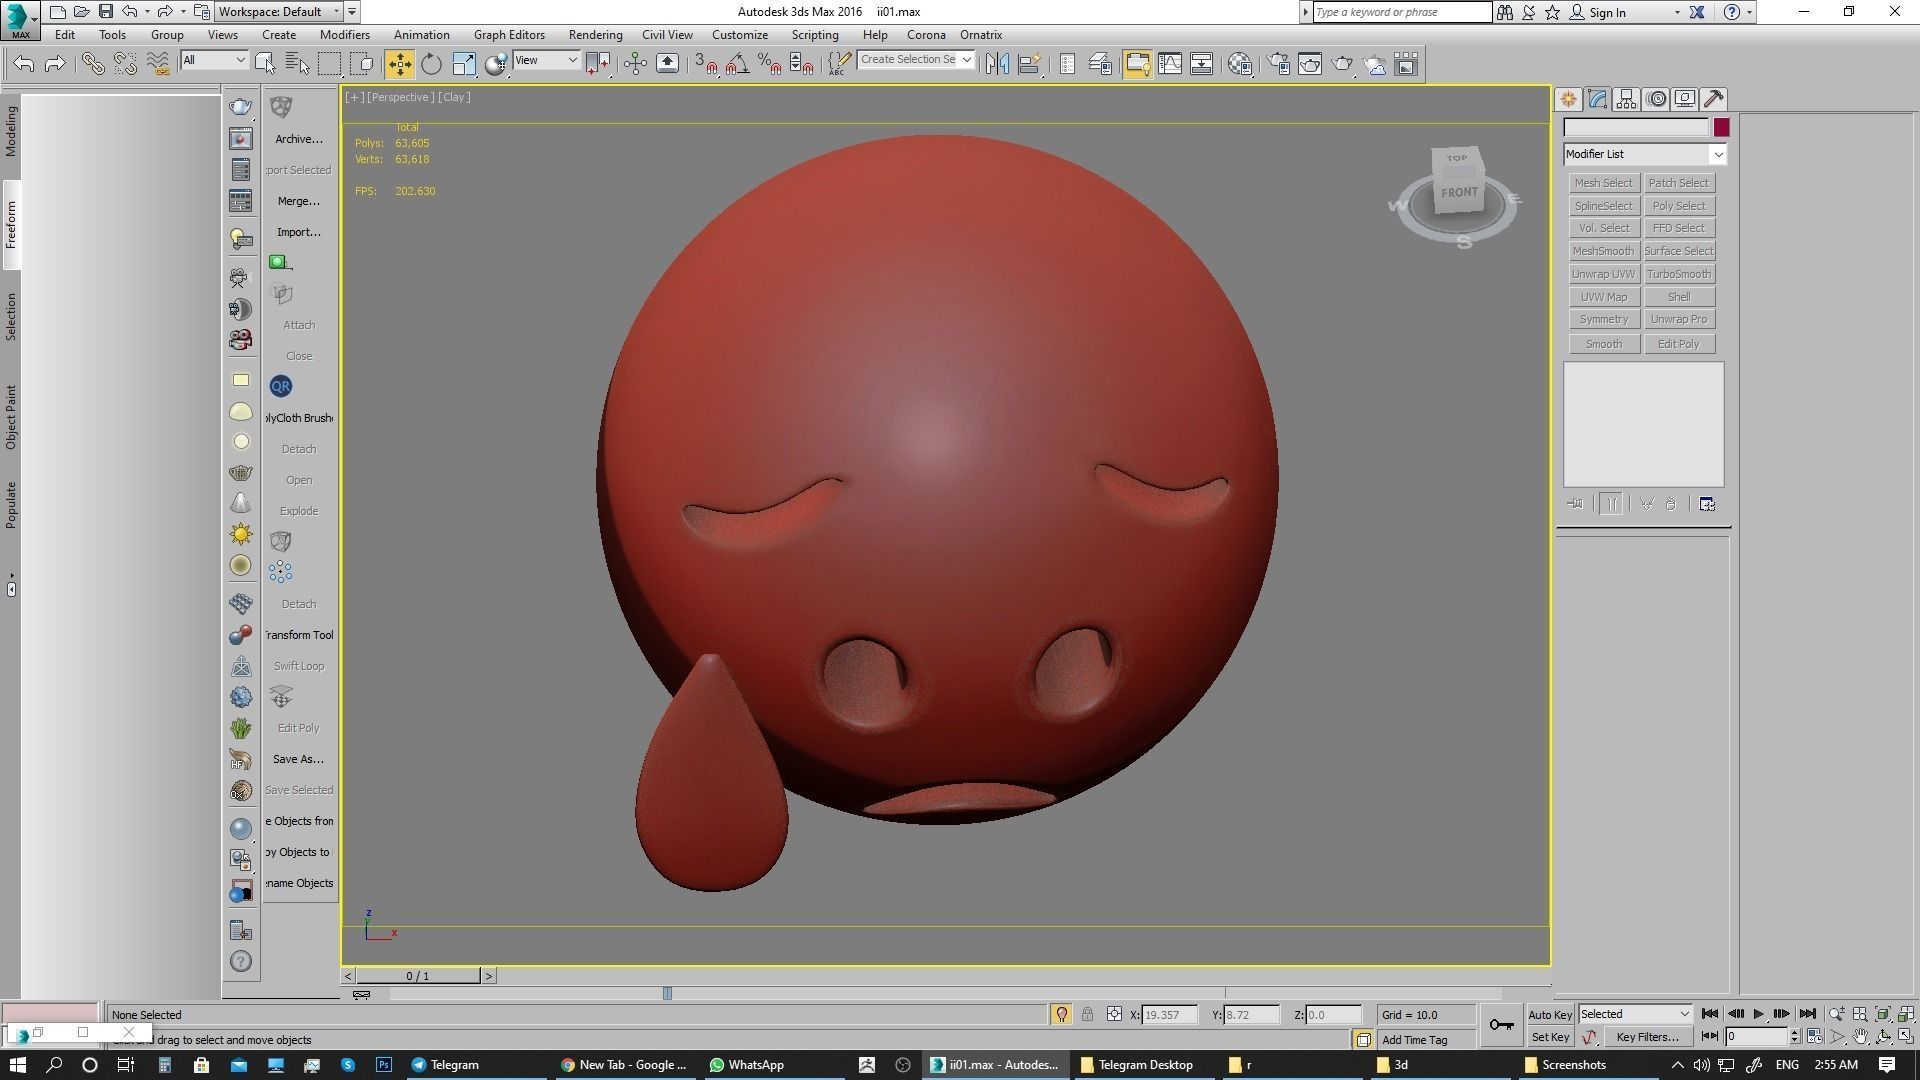
Task: Open the Sign In dropdown arrow
Action: tap(1677, 12)
